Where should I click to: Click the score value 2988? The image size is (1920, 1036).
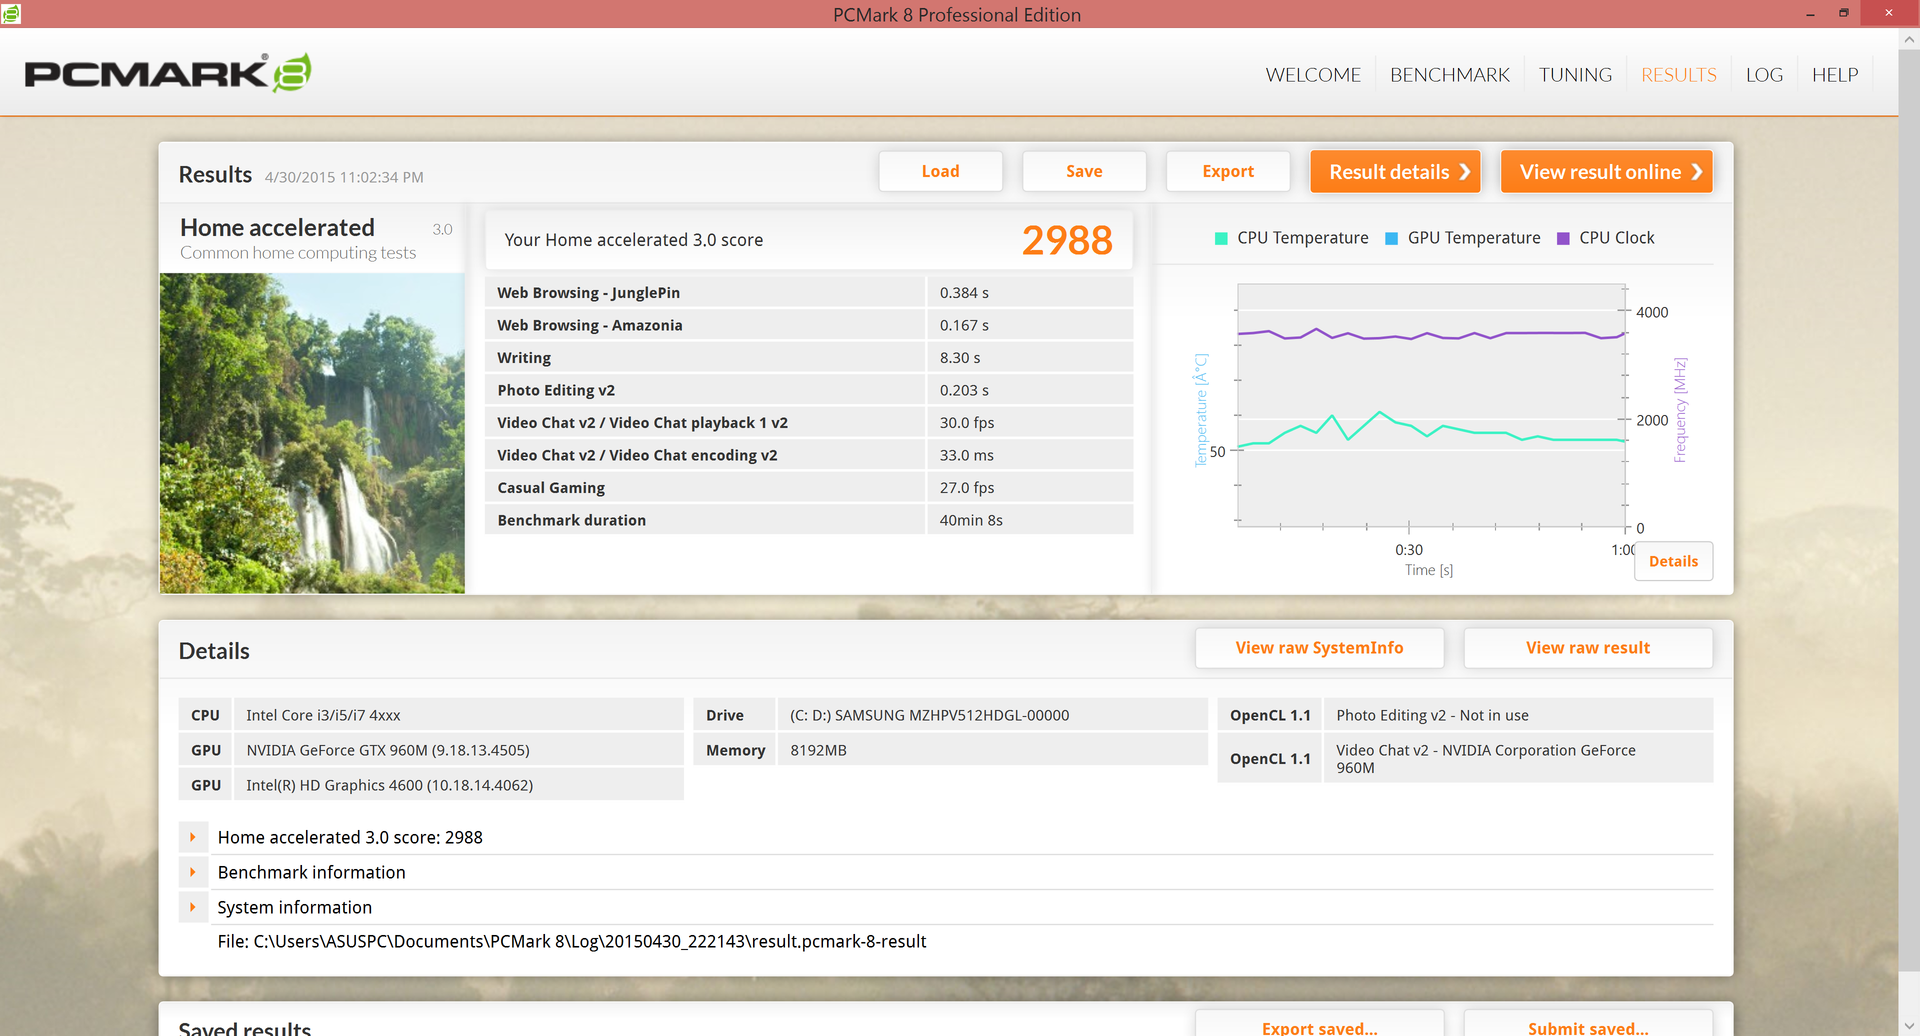[x=1067, y=240]
